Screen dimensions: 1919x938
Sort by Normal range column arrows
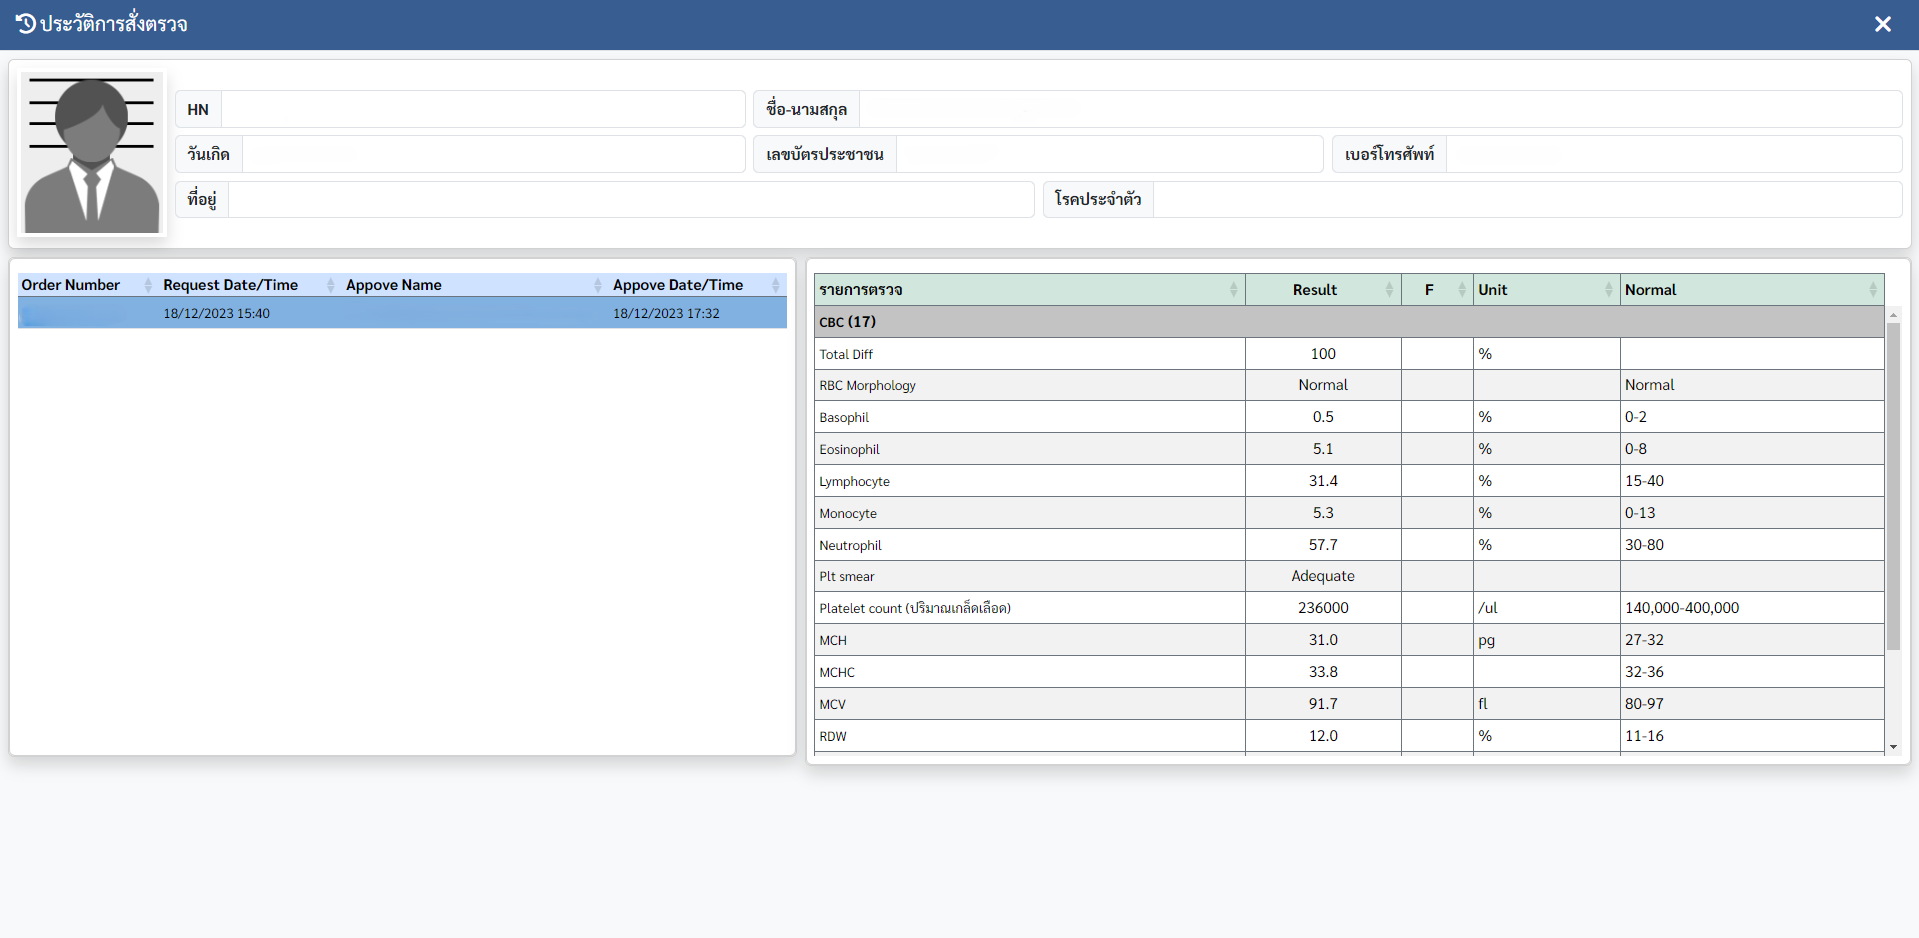(x=1872, y=290)
